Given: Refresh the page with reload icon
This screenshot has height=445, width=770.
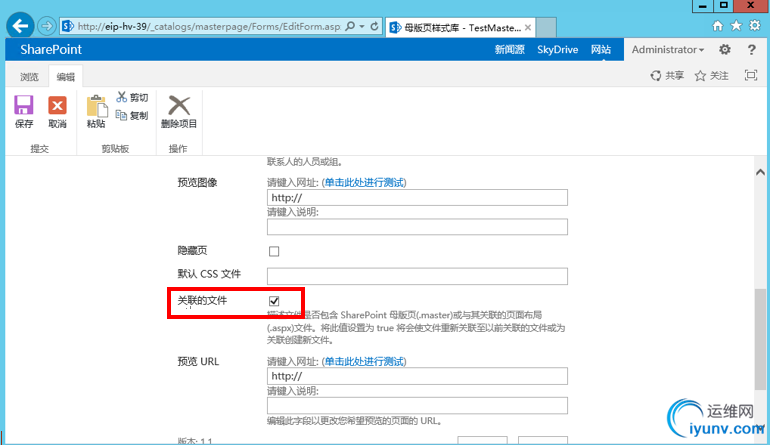Looking at the screenshot, I should click(x=374, y=27).
